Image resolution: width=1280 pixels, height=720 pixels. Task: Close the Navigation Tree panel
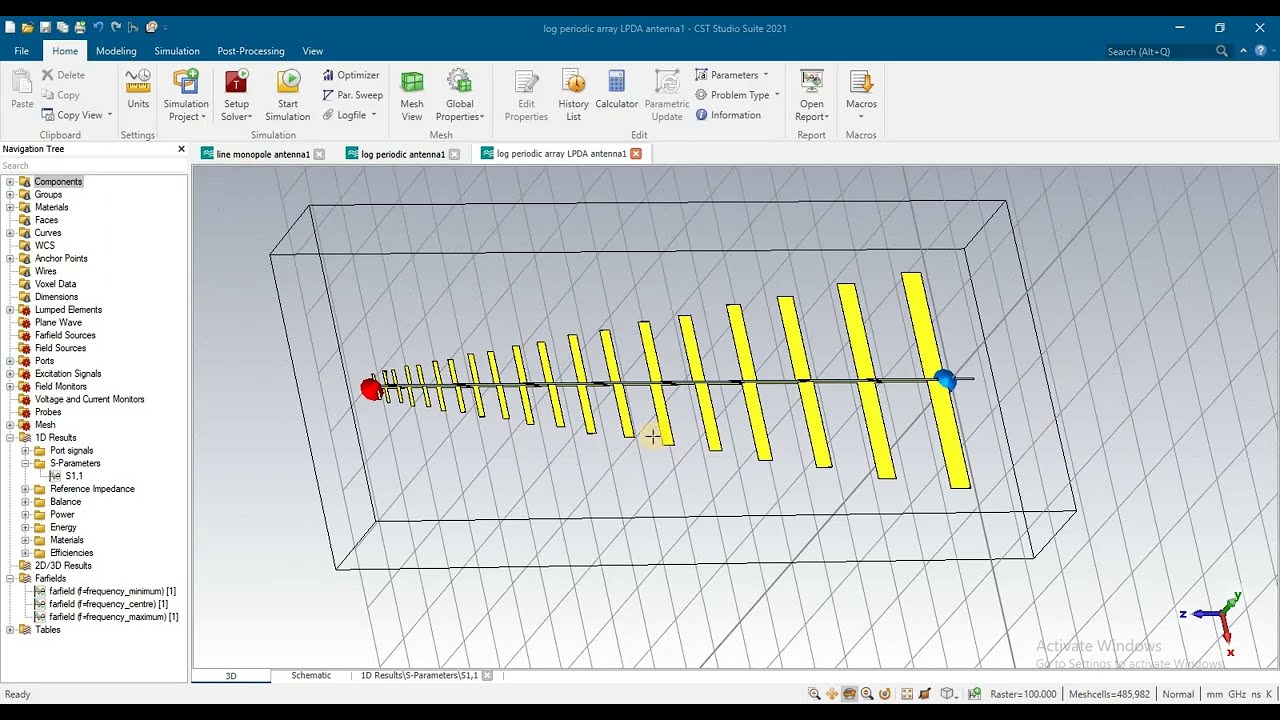[181, 149]
